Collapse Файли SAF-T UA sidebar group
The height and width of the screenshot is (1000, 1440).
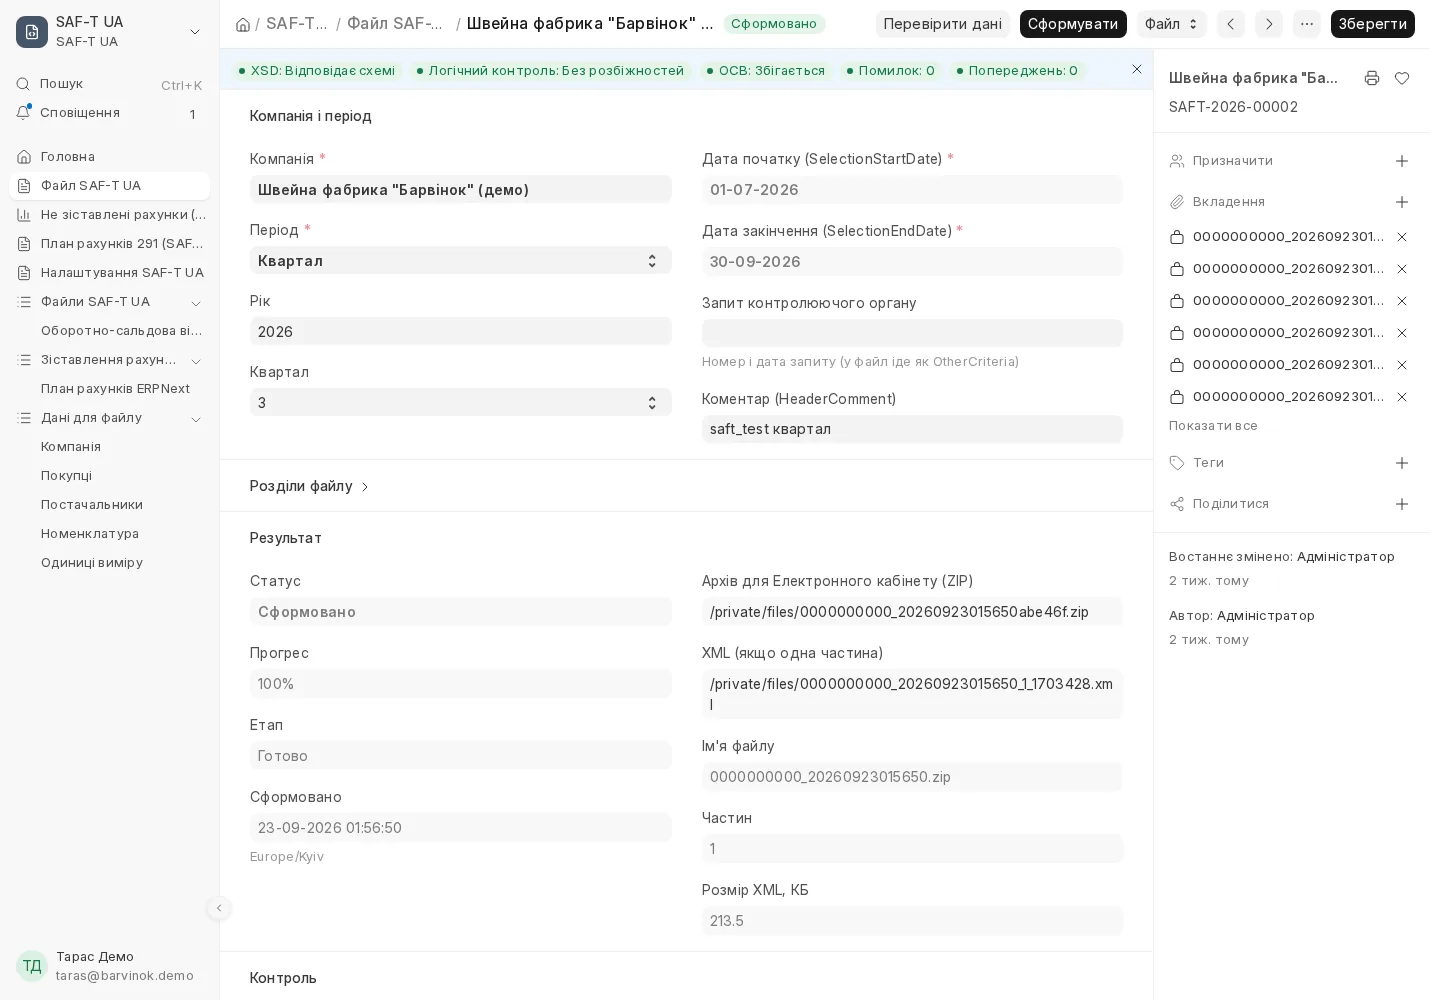click(196, 302)
